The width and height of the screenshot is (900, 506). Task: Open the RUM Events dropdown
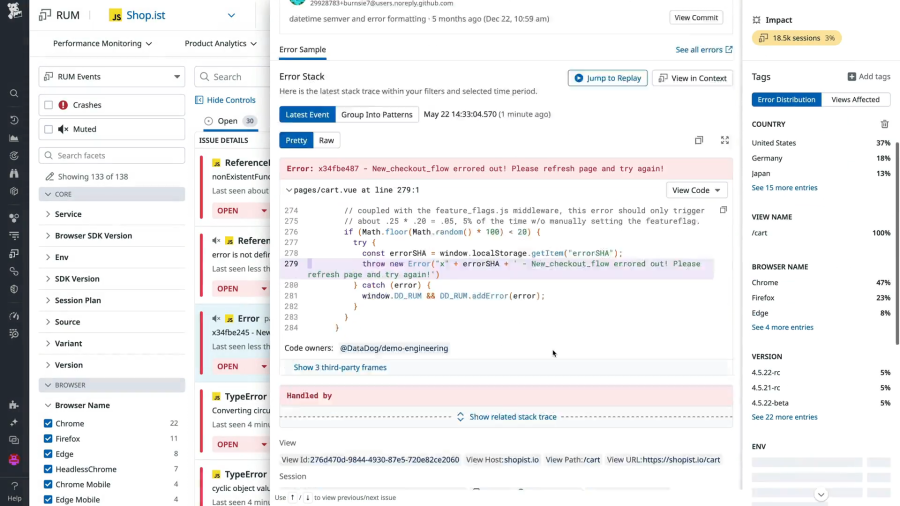(112, 76)
